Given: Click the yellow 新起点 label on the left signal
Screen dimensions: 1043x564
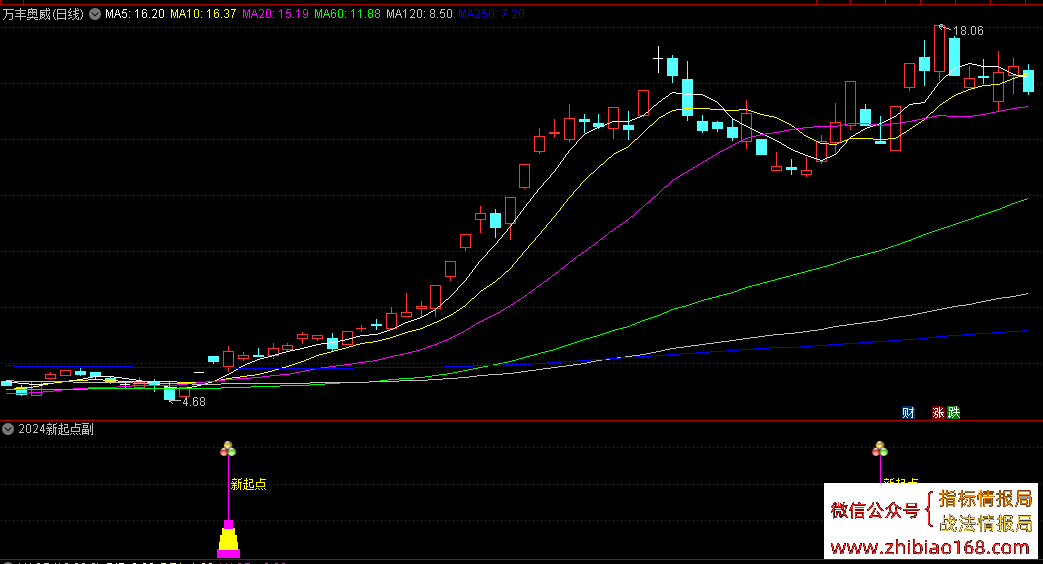Looking at the screenshot, I should point(249,484).
